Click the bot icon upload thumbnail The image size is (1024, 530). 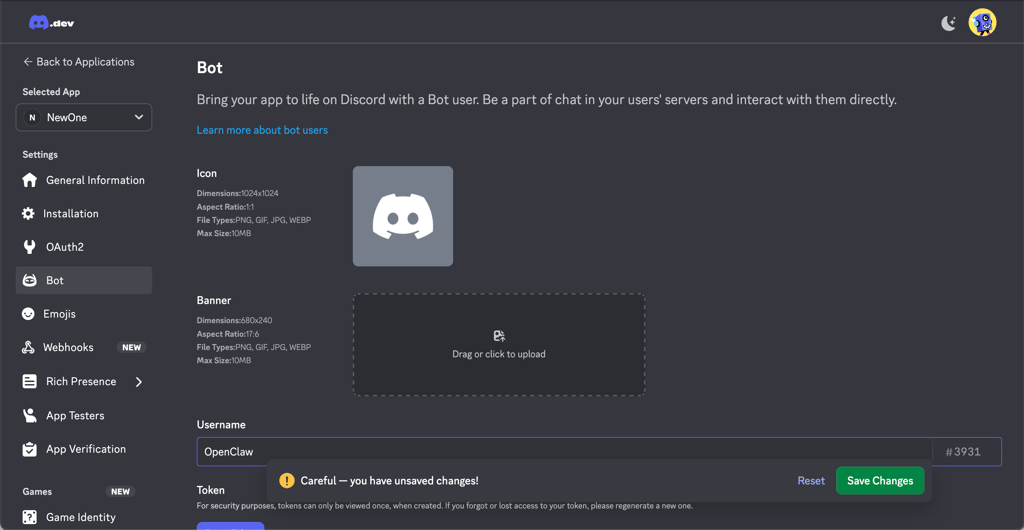[x=403, y=216]
